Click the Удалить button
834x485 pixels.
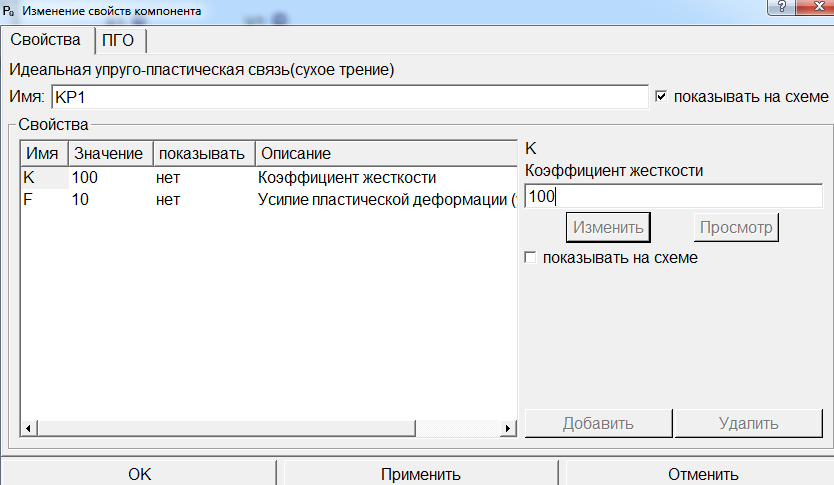click(x=748, y=423)
